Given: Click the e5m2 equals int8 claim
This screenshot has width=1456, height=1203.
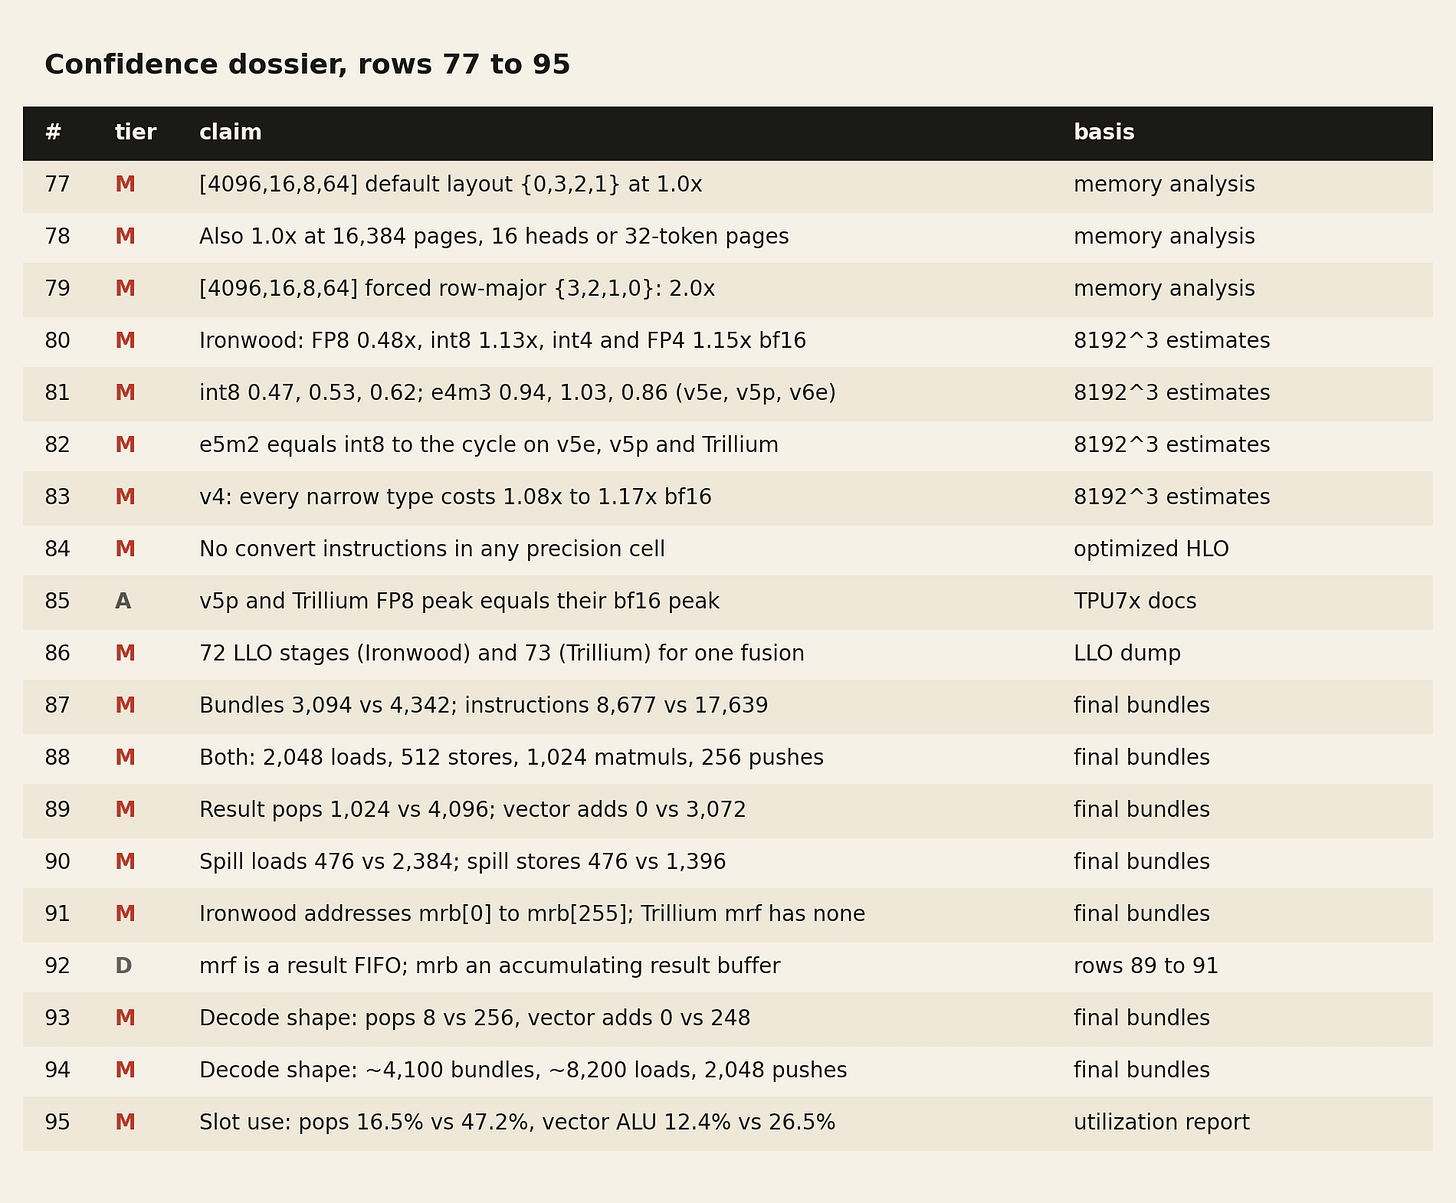Looking at the screenshot, I should [x=489, y=445].
